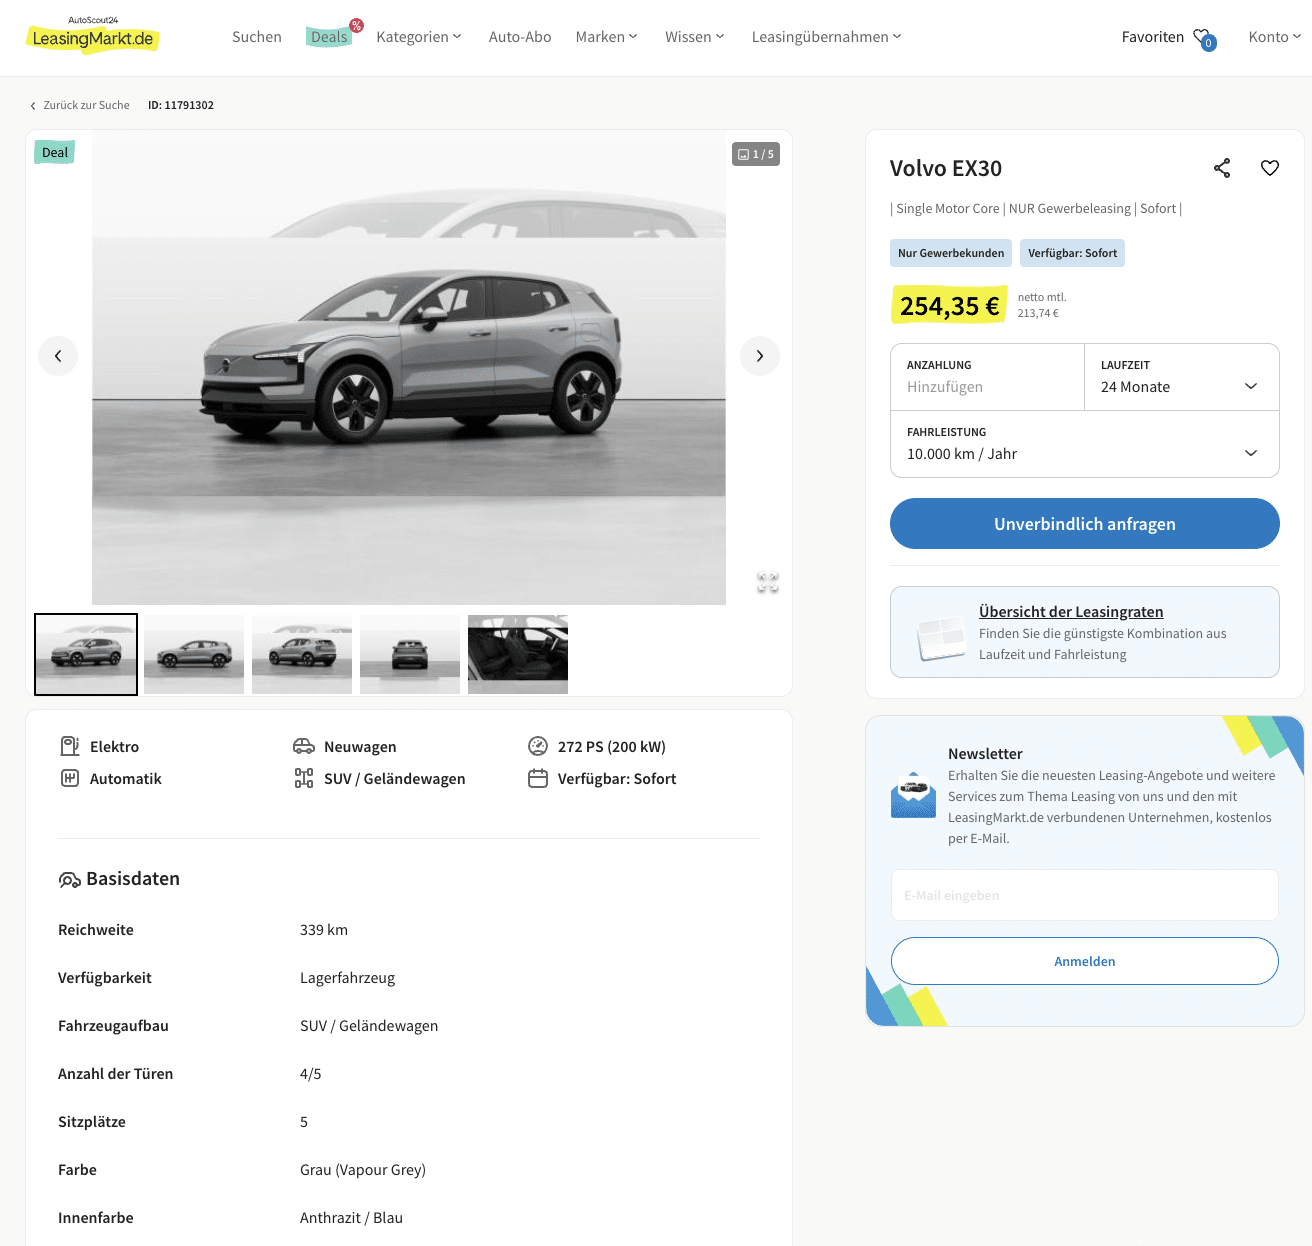The height and width of the screenshot is (1246, 1312).
Task: Open Favoriten heart icon in header
Action: pyautogui.click(x=1203, y=38)
